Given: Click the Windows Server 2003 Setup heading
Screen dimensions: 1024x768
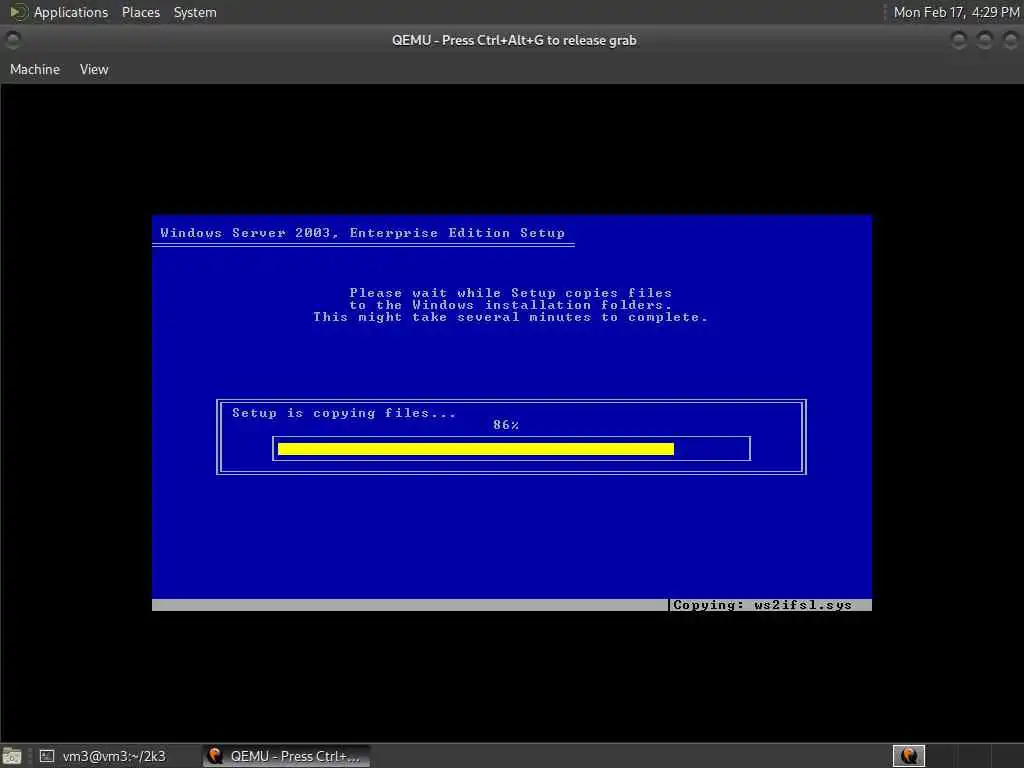Looking at the screenshot, I should 362,233.
